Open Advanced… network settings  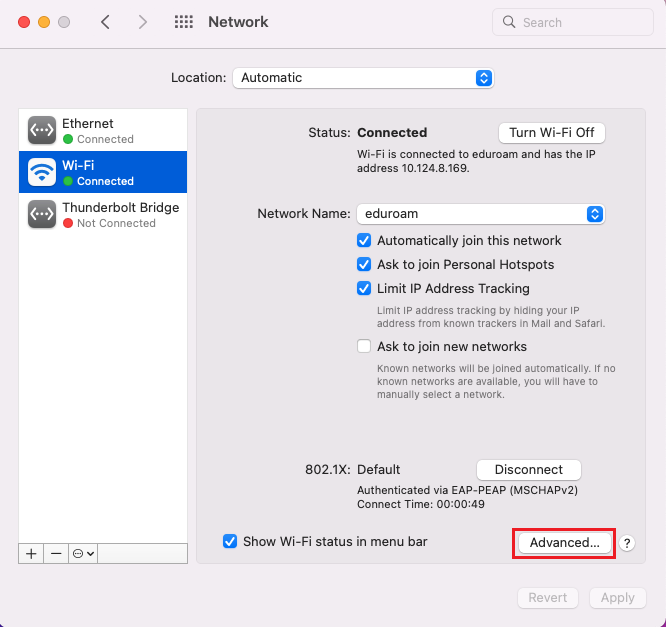(x=564, y=542)
